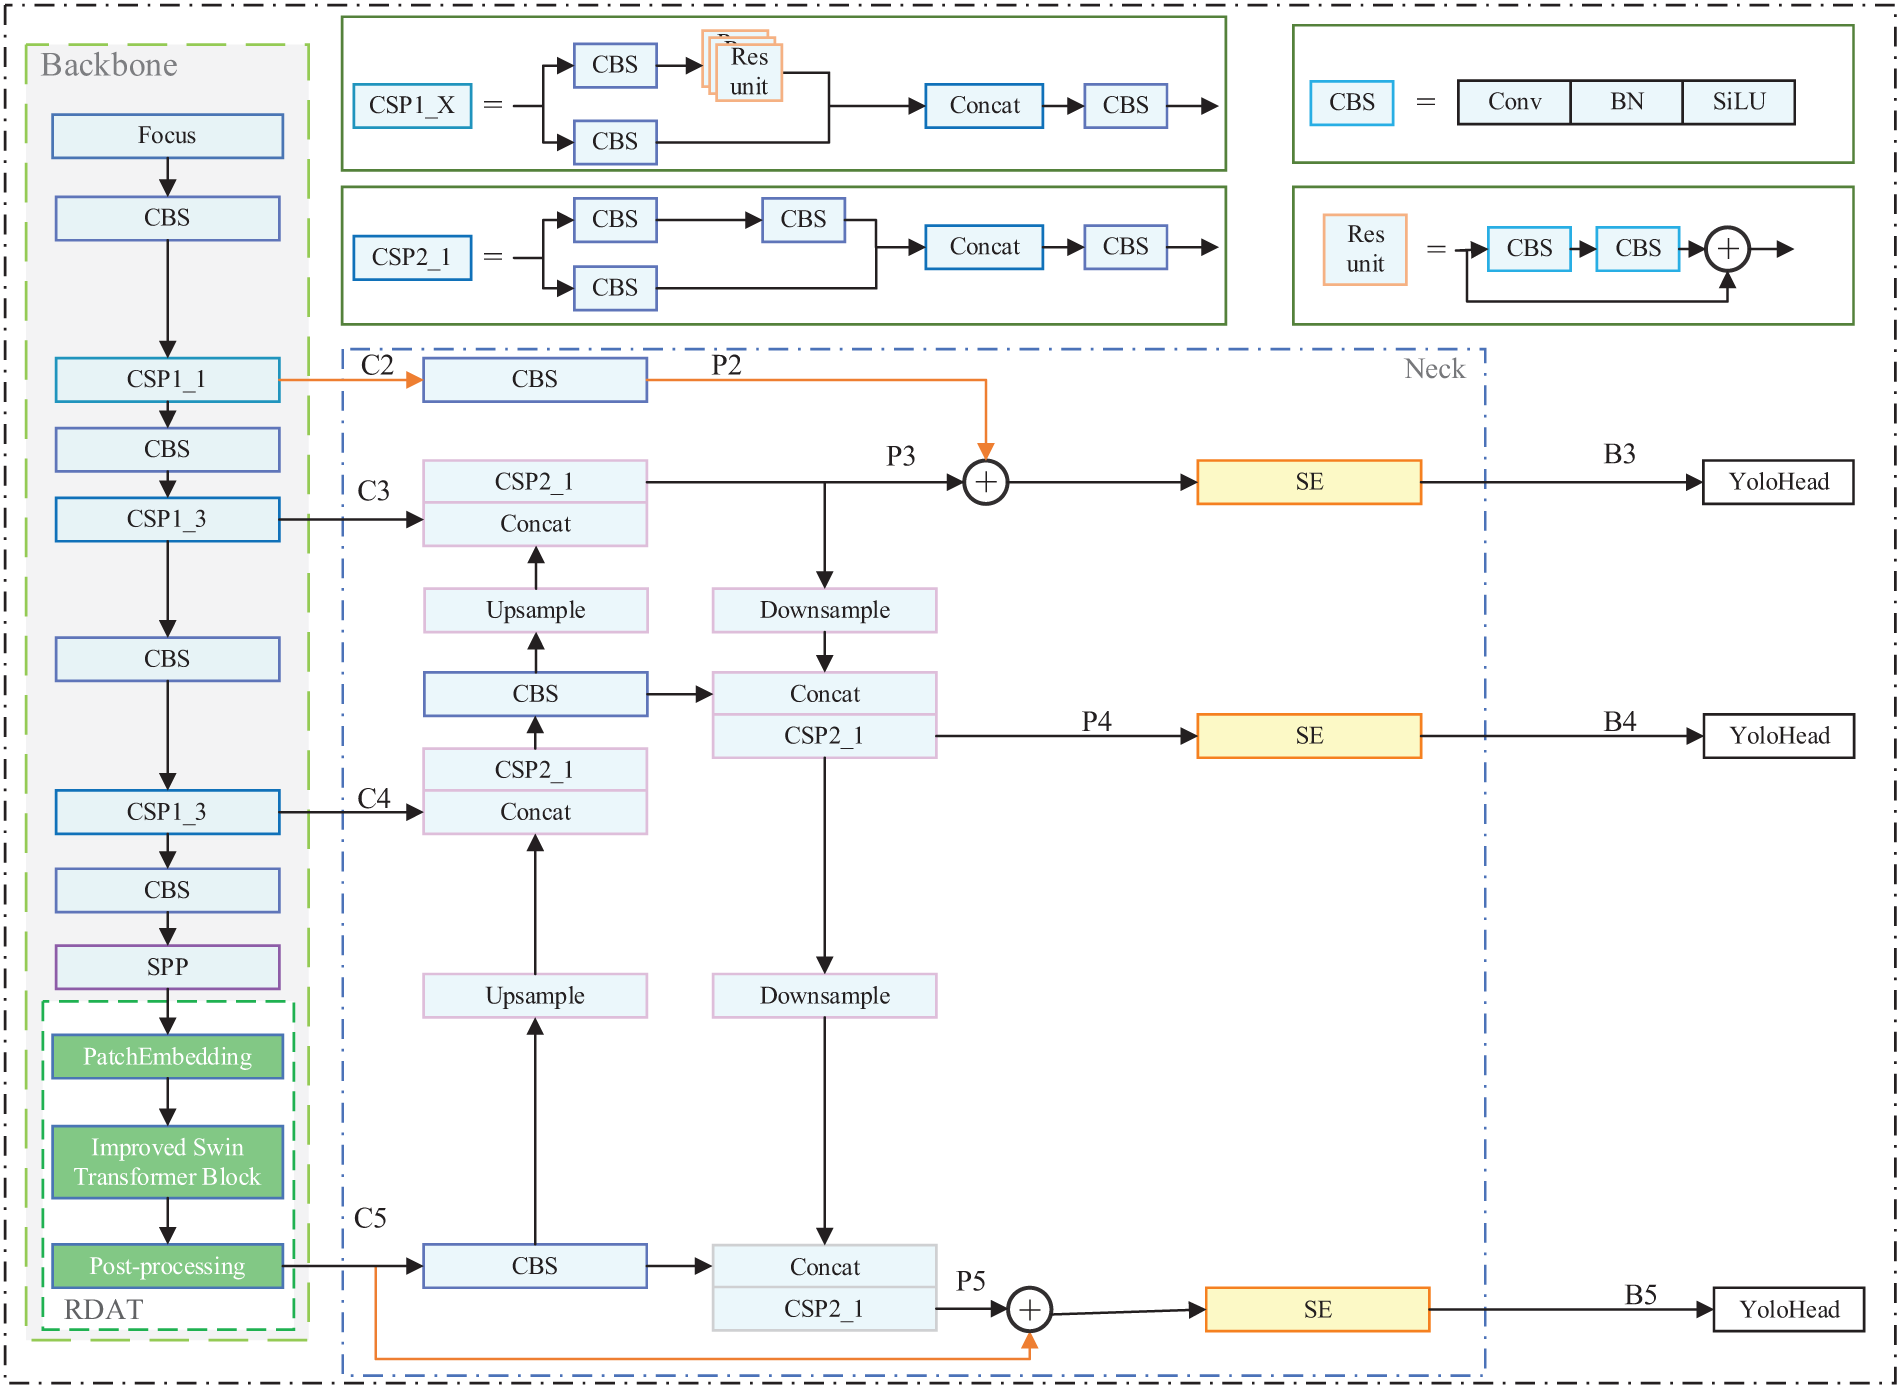Toggle the Downsample block below P3
Screen dimensions: 1900x1388
pos(822,610)
